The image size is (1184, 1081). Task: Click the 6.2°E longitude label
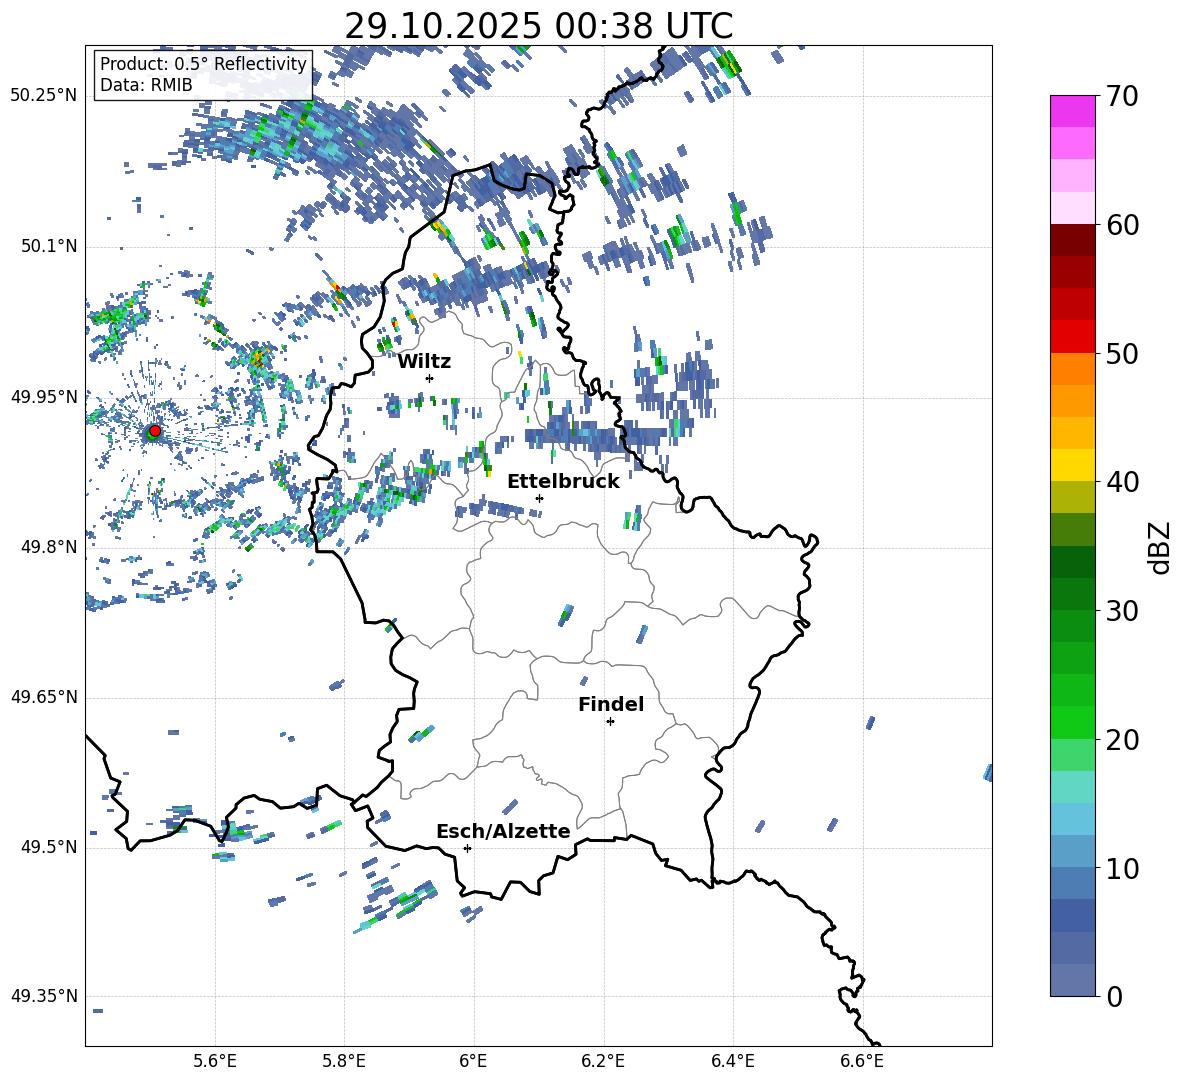(603, 1061)
